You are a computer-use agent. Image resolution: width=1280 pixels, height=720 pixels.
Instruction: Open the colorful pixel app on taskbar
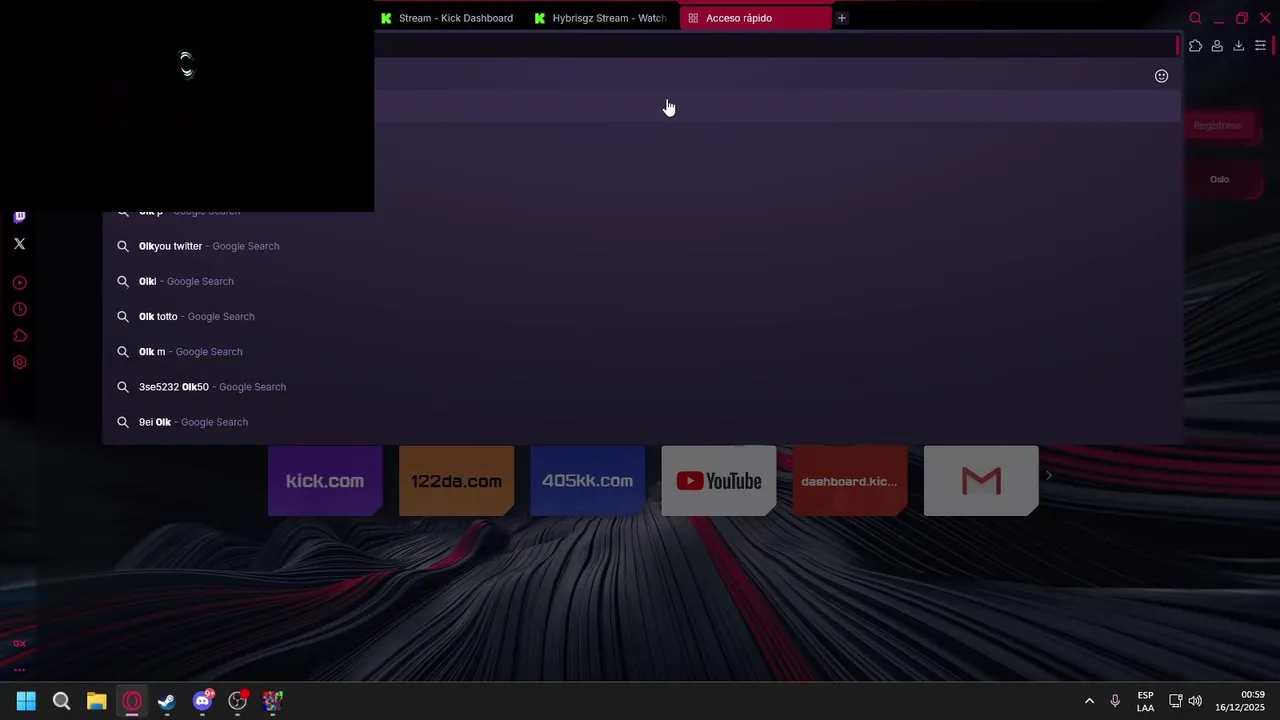coord(273,701)
